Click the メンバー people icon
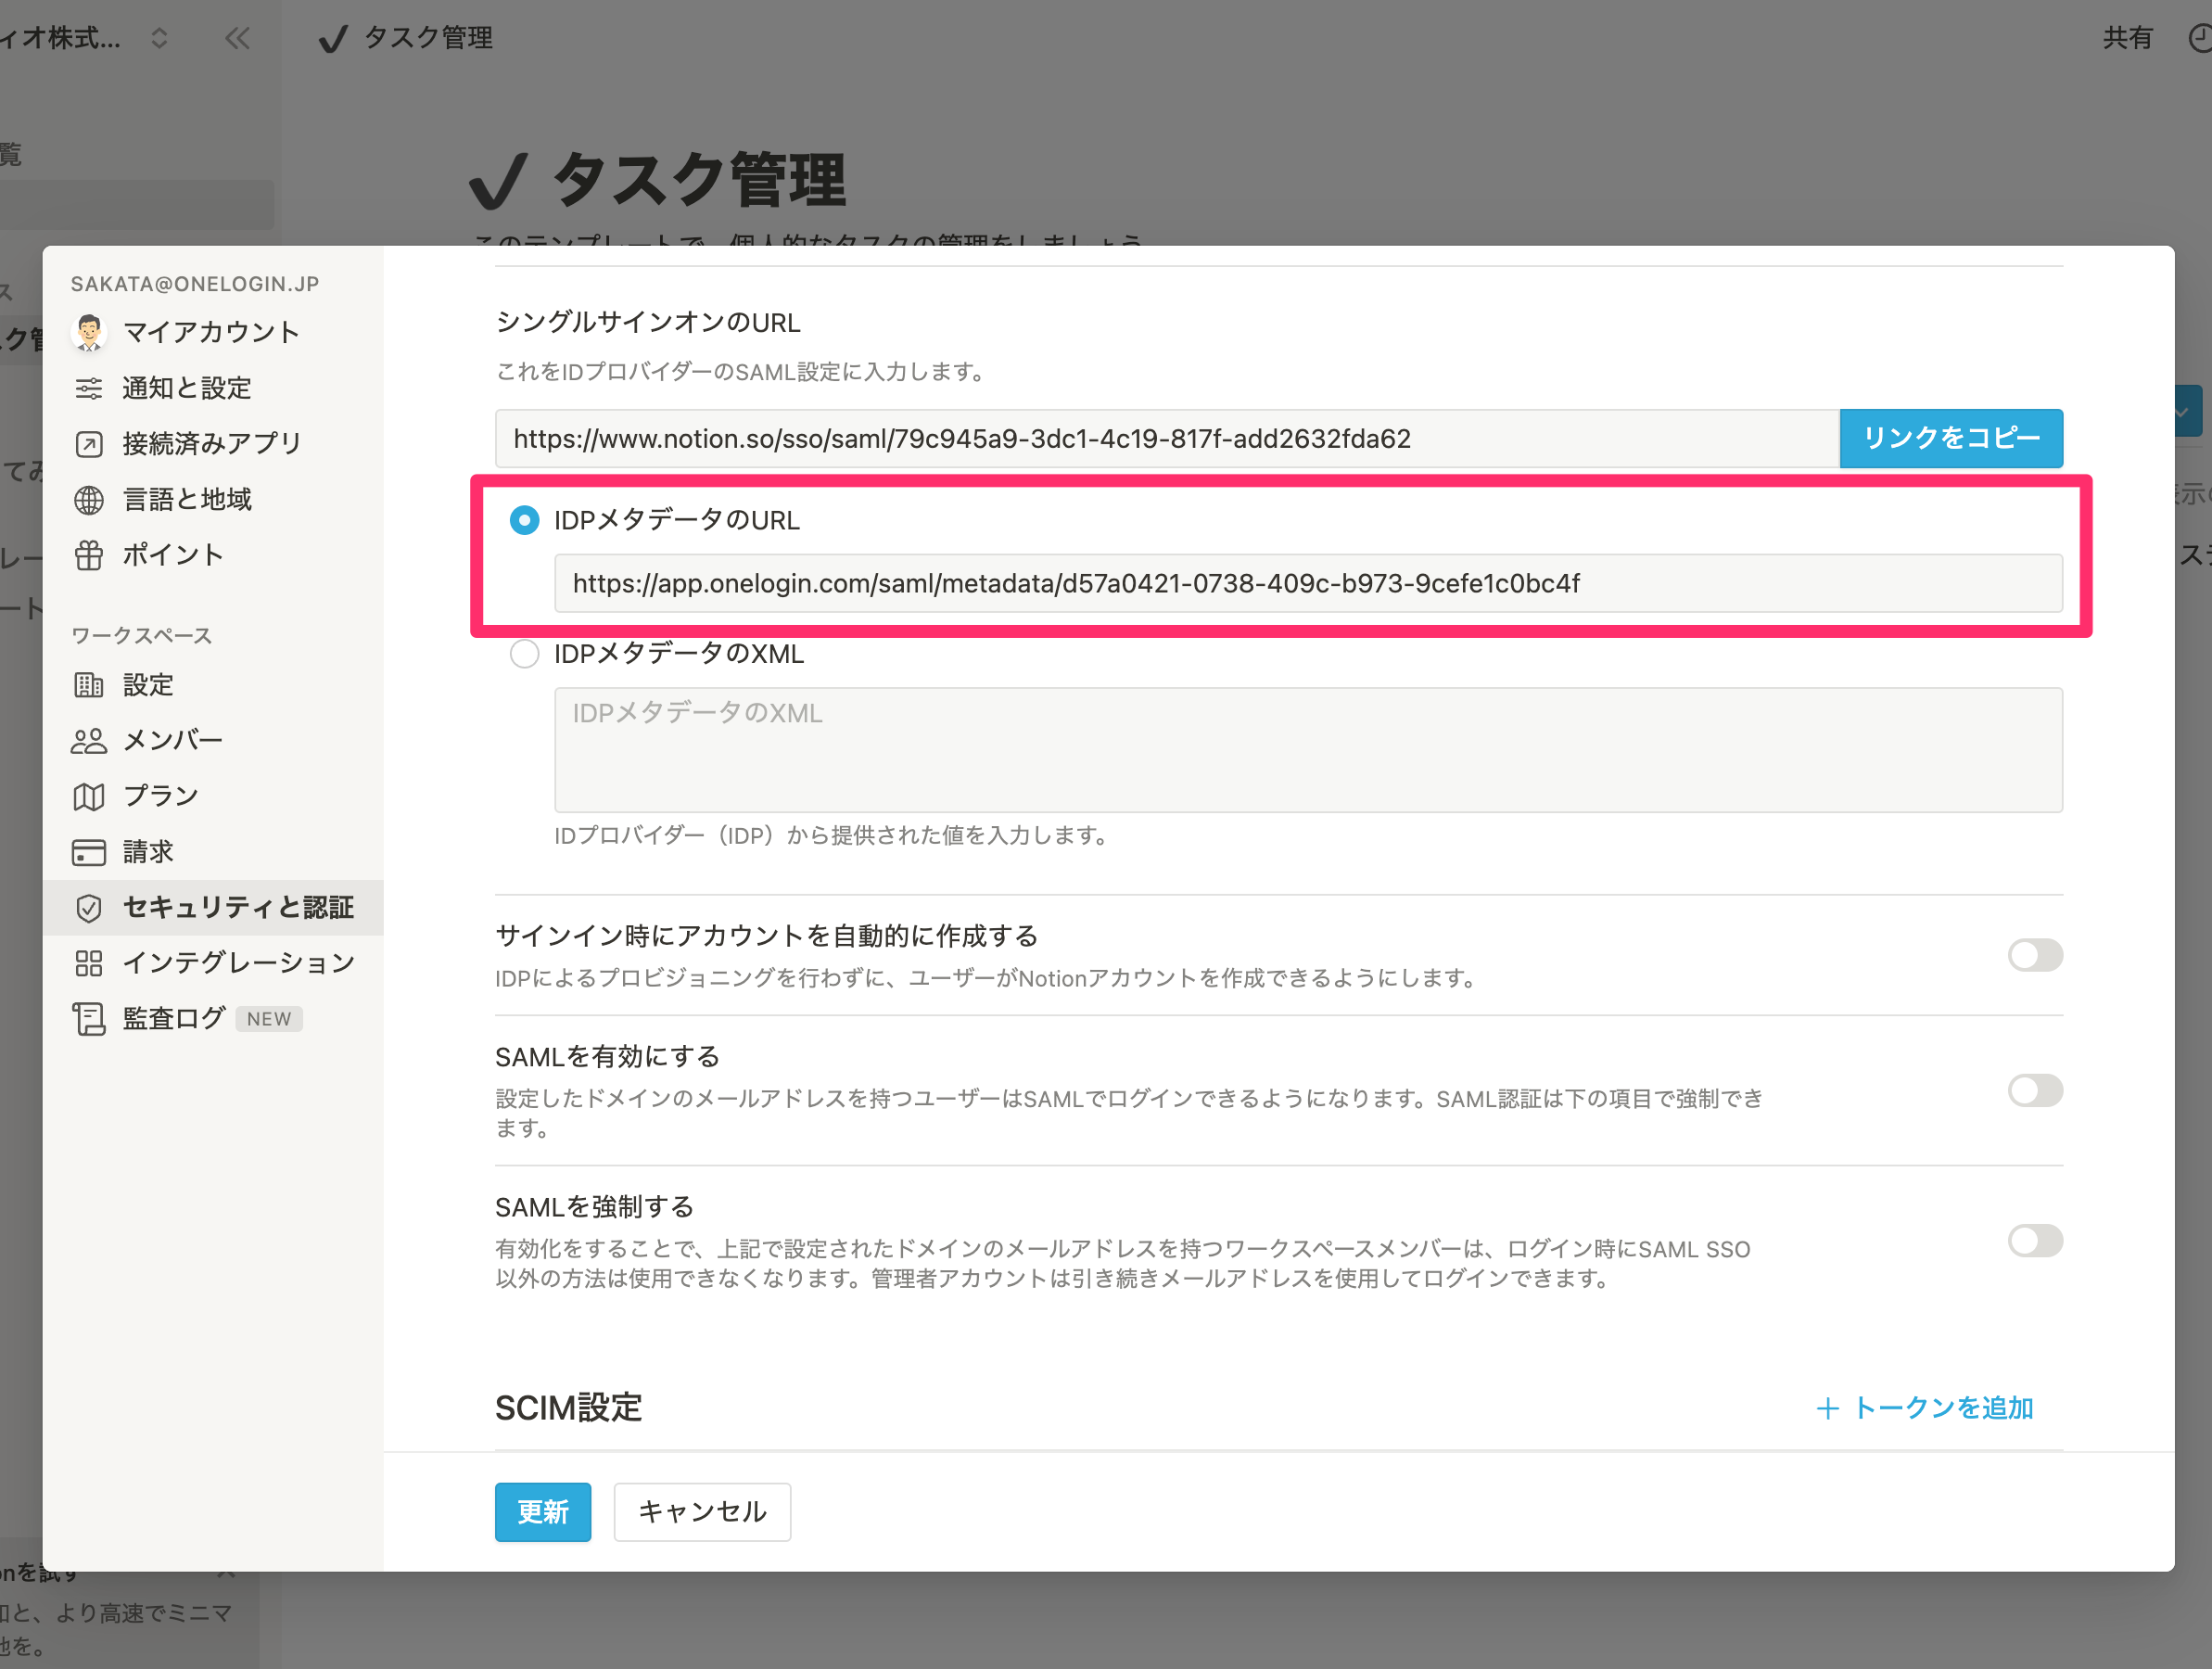Image resolution: width=2212 pixels, height=1669 pixels. click(x=89, y=741)
